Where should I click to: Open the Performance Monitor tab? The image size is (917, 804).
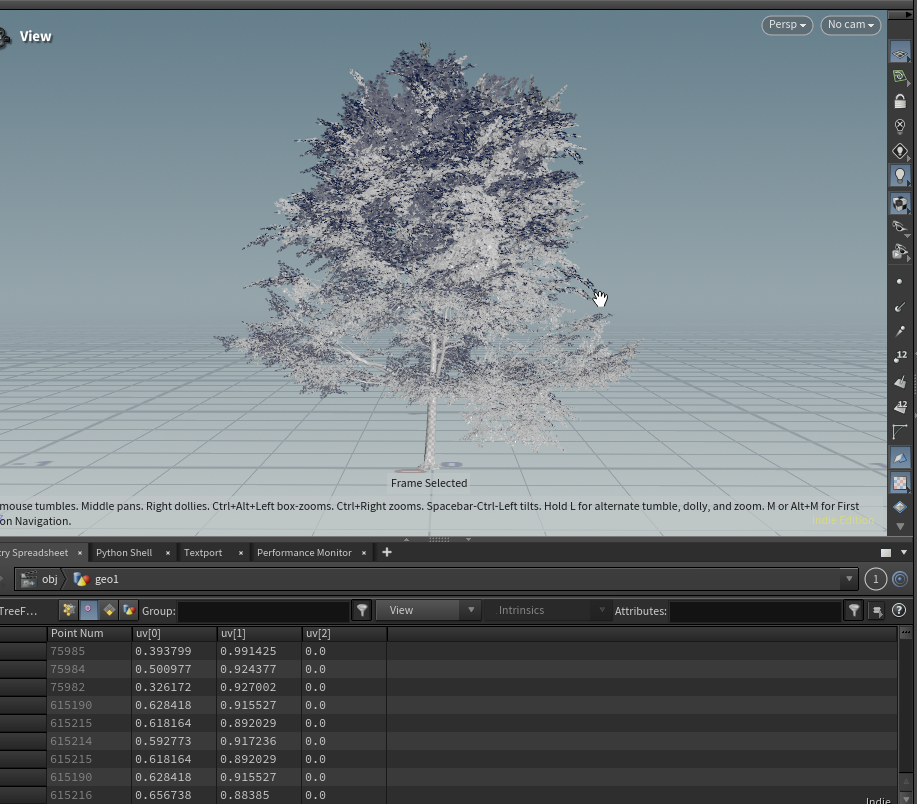point(304,553)
